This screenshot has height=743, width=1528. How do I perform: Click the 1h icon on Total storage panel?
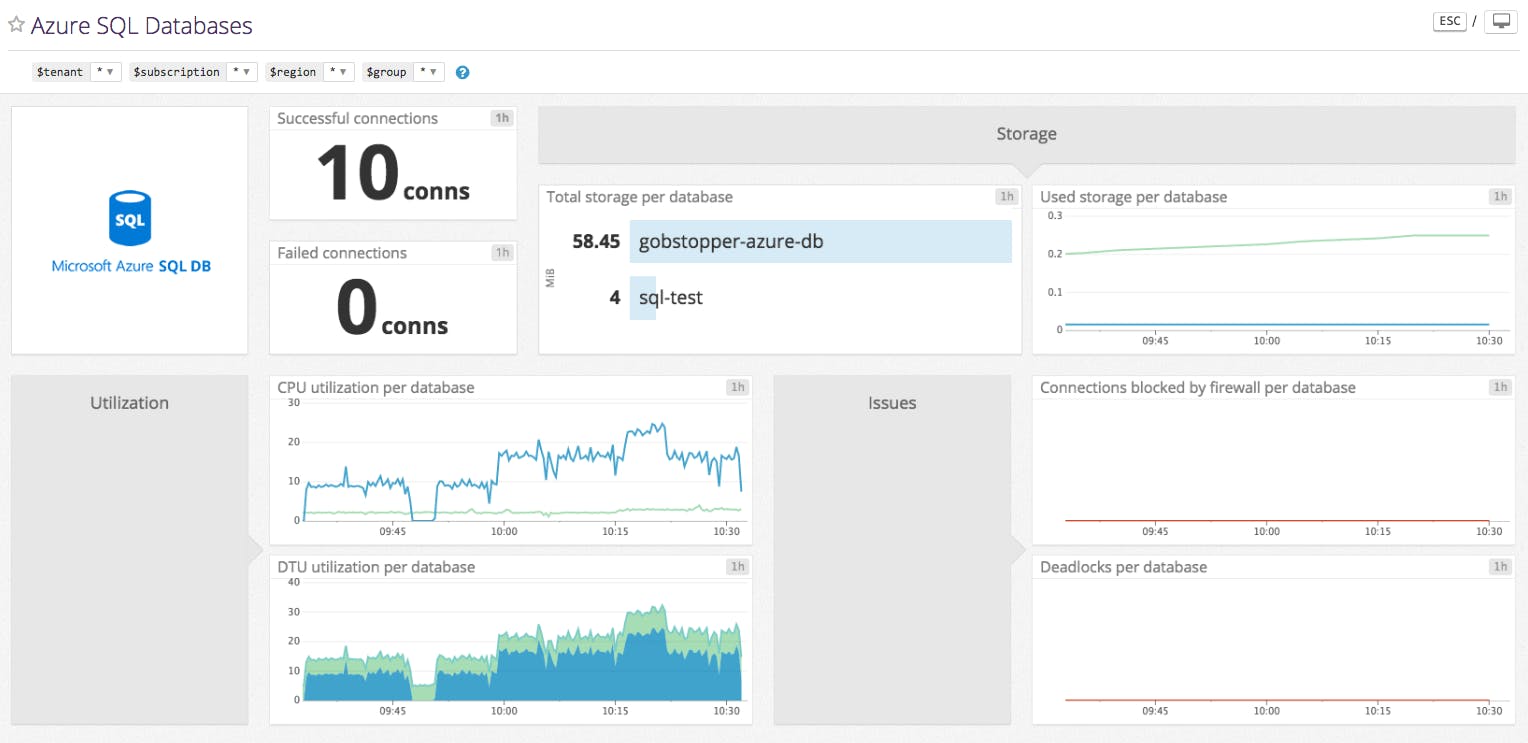click(x=1005, y=196)
